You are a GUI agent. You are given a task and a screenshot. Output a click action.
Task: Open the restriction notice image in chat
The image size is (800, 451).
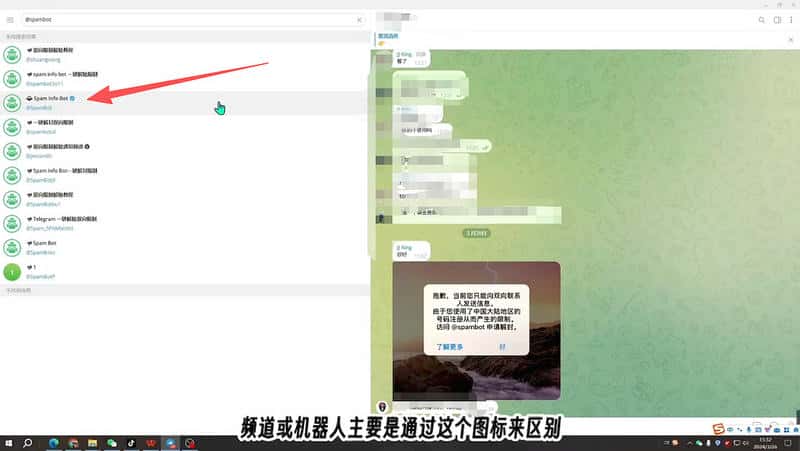477,331
